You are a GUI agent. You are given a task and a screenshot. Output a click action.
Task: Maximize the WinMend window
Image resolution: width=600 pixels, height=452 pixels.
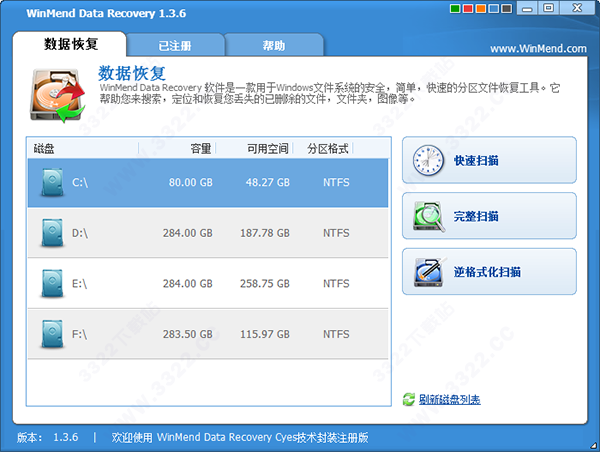pyautogui.click(x=548, y=8)
